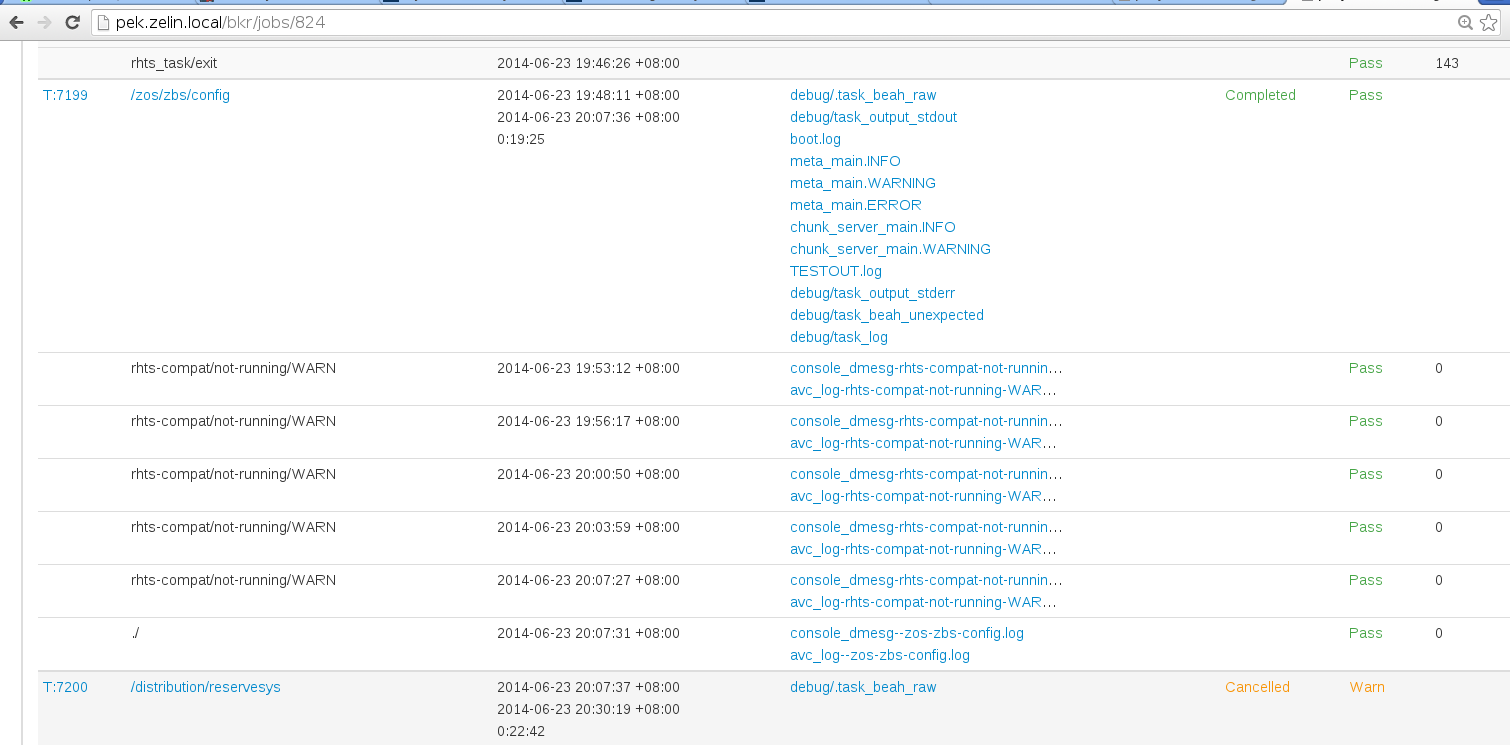Open debug/task_output_stderr log
This screenshot has width=1510, height=745.
pos(872,293)
